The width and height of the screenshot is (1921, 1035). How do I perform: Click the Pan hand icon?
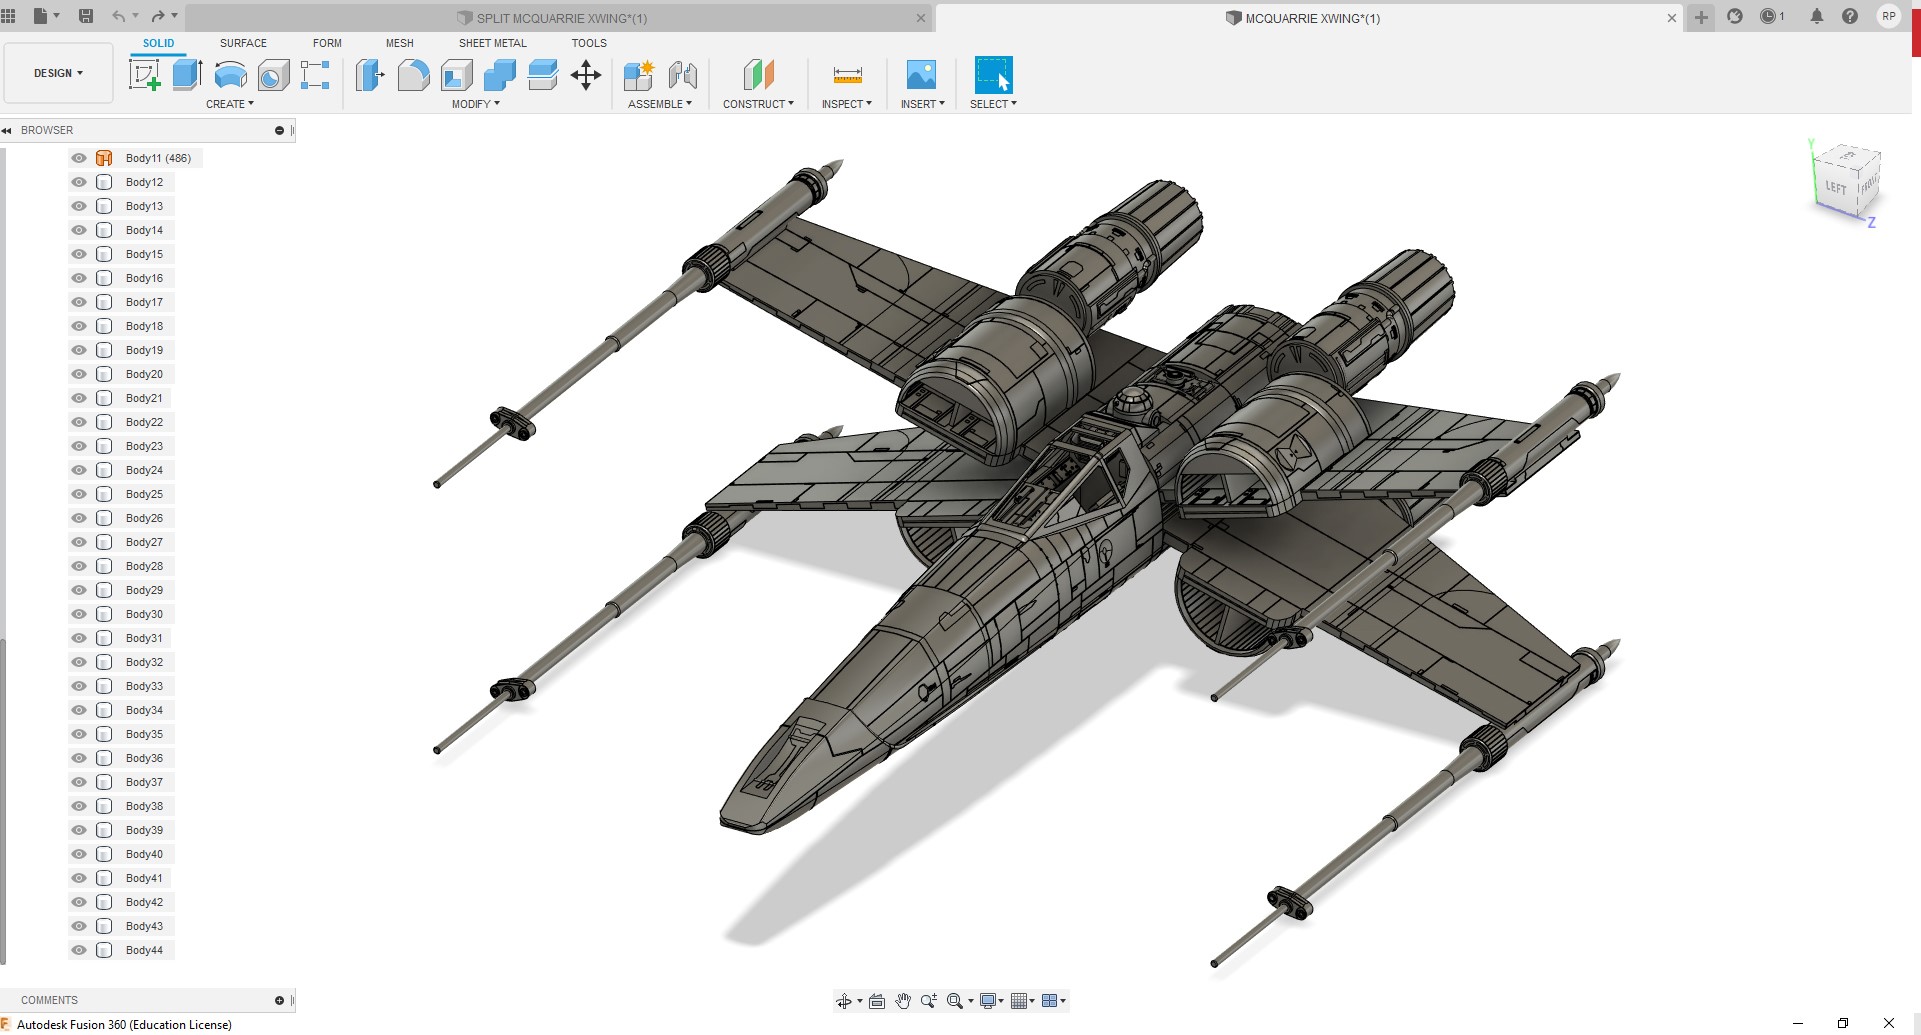903,1001
